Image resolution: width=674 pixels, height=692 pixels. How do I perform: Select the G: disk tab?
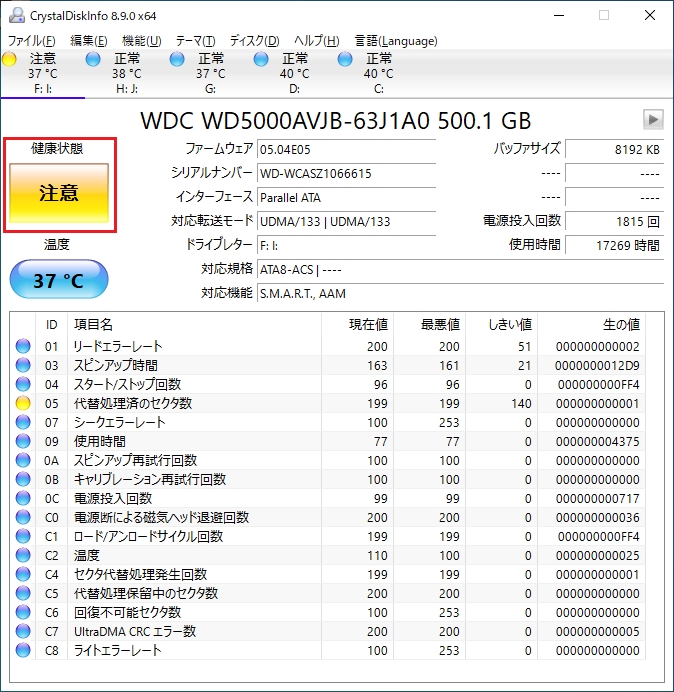(211, 74)
